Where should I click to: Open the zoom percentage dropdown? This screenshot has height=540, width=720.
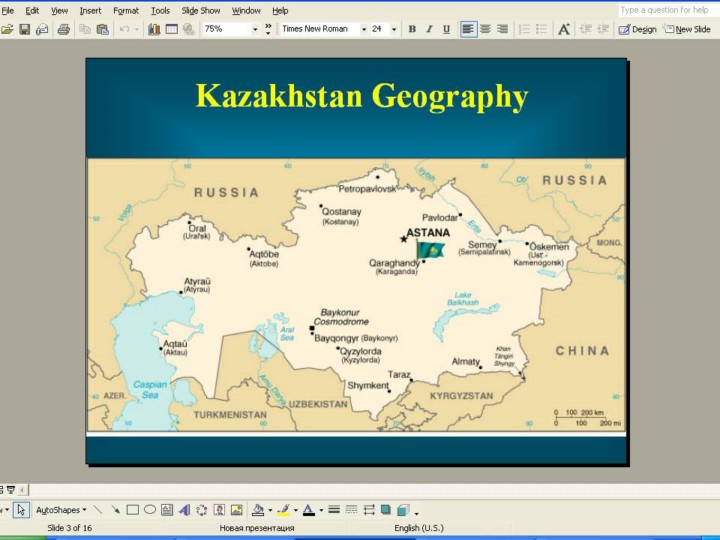255,30
